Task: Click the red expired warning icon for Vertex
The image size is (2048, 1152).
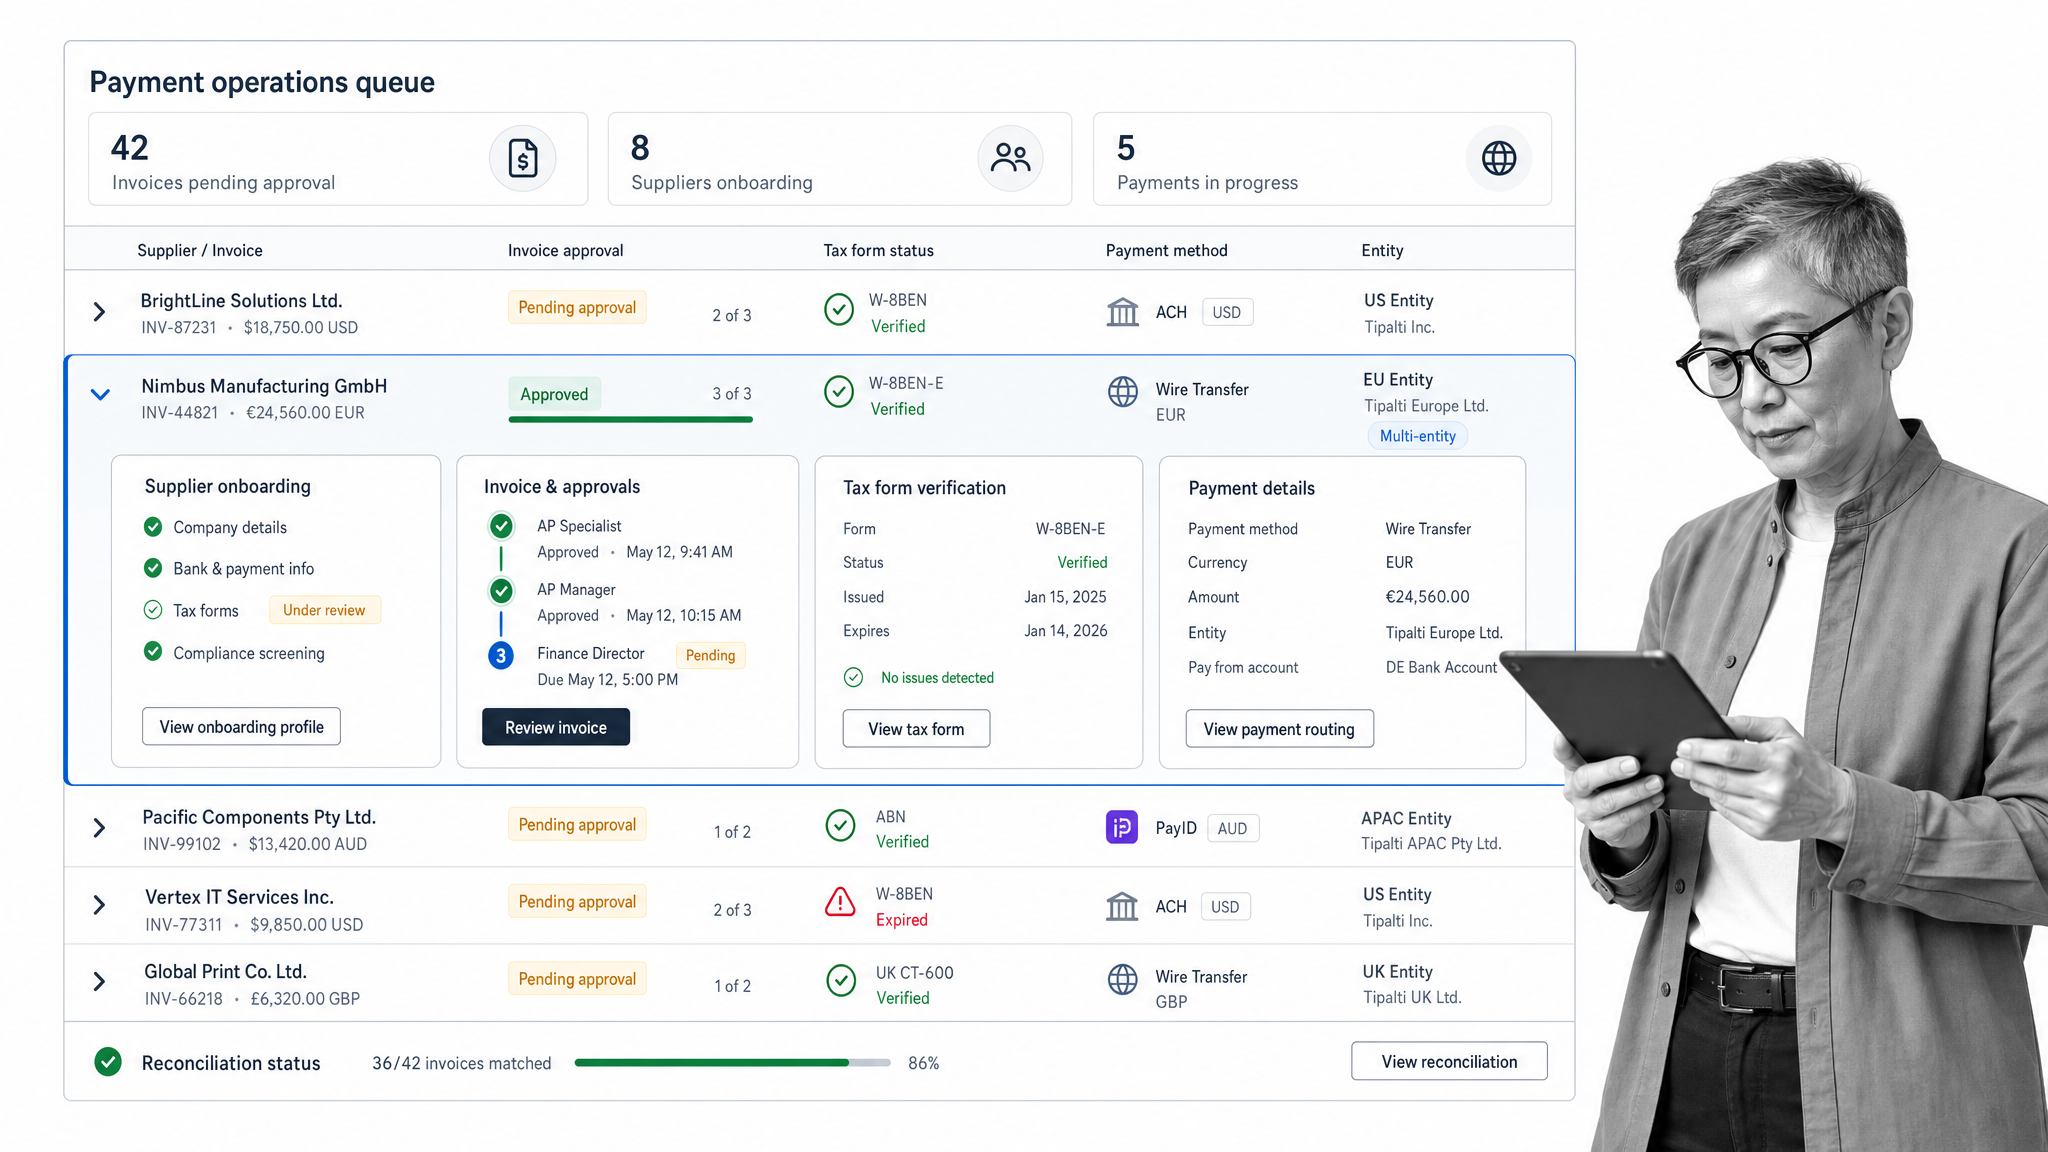Action: pos(840,903)
